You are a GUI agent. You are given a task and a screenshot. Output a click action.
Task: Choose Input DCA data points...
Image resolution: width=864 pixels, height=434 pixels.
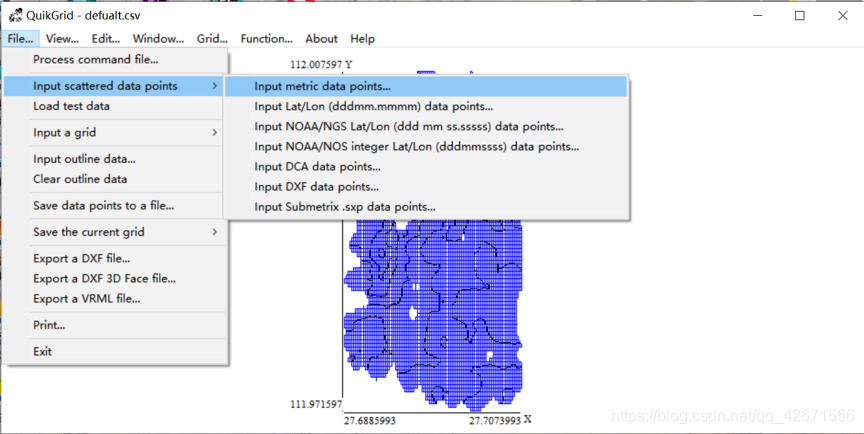426,167
